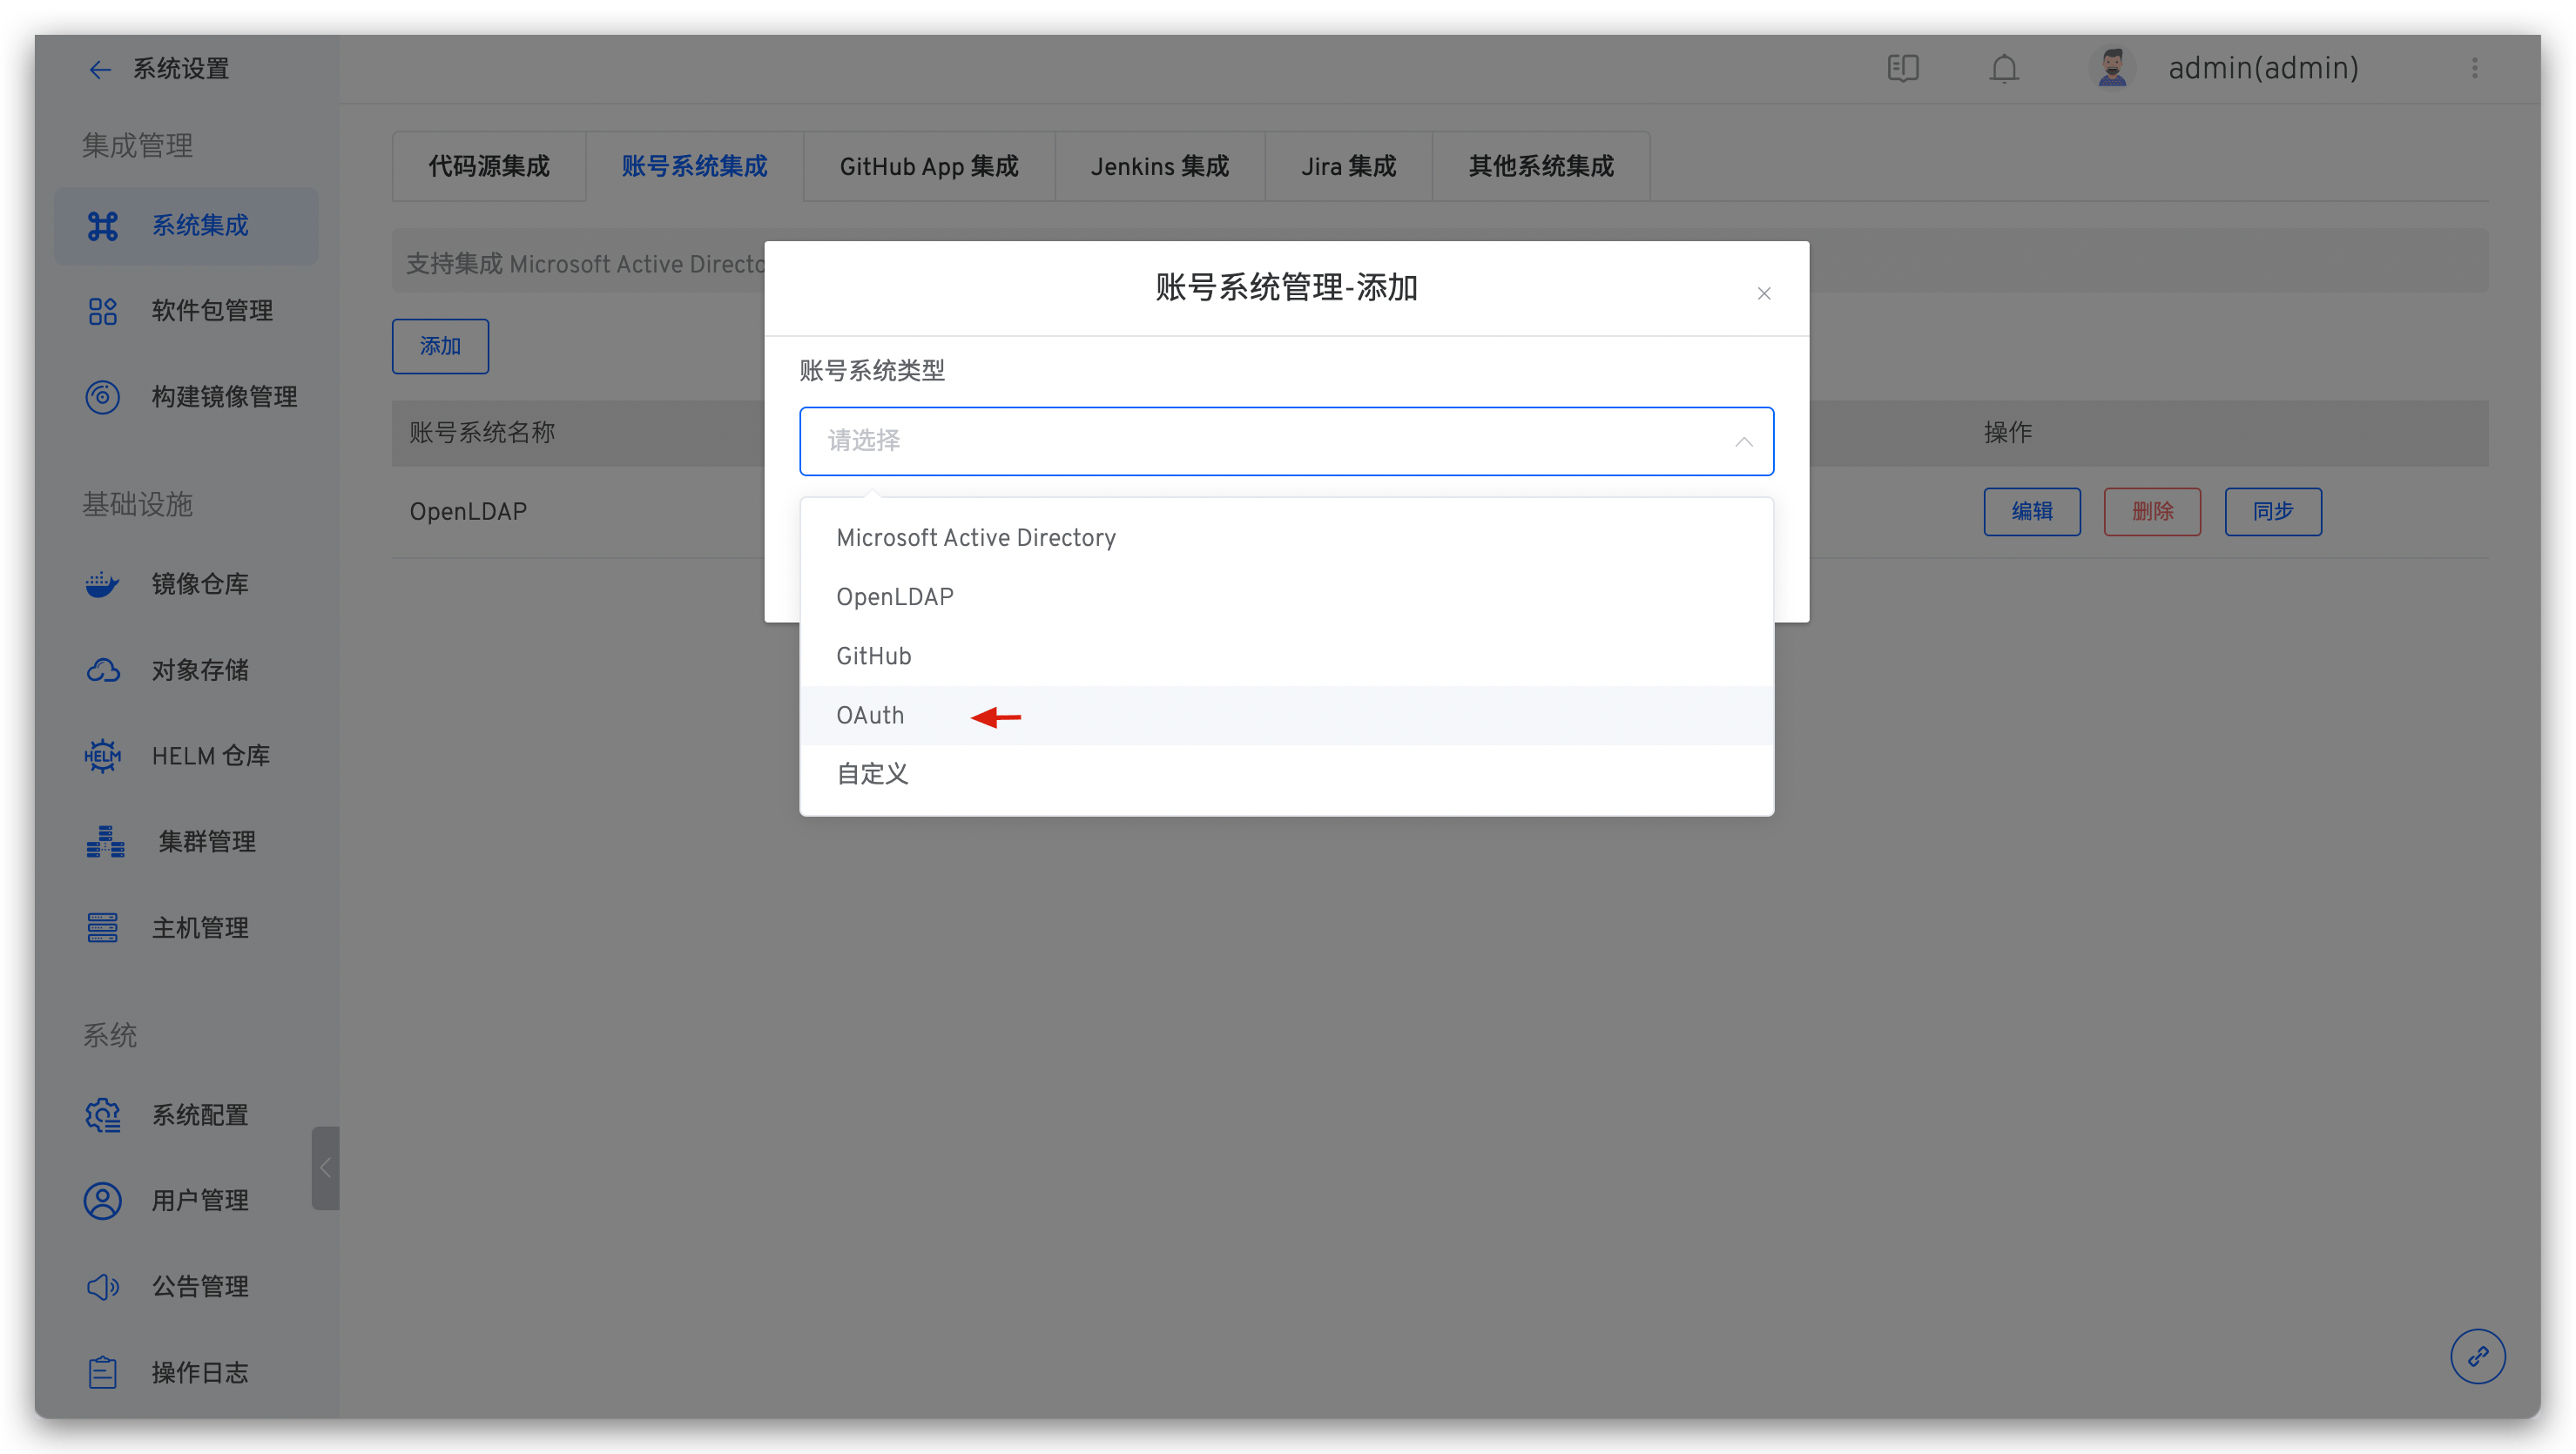Image resolution: width=2576 pixels, height=1454 pixels.
Task: Collapse the sidebar with the edge chevron
Action: click(x=324, y=1167)
